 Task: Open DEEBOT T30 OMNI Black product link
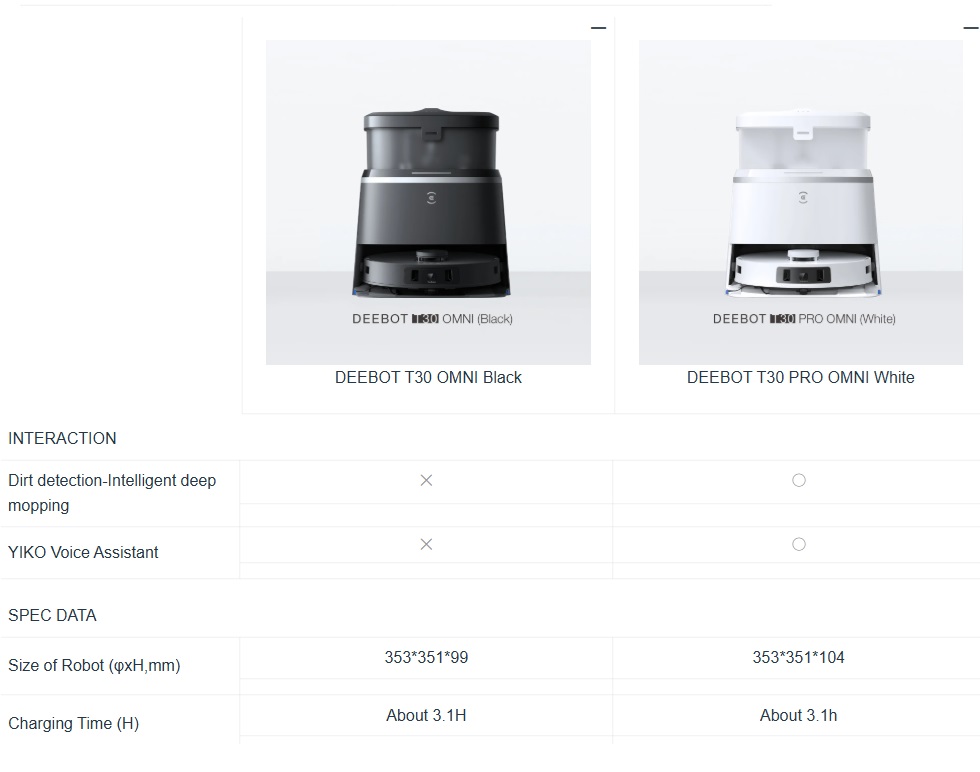point(428,378)
